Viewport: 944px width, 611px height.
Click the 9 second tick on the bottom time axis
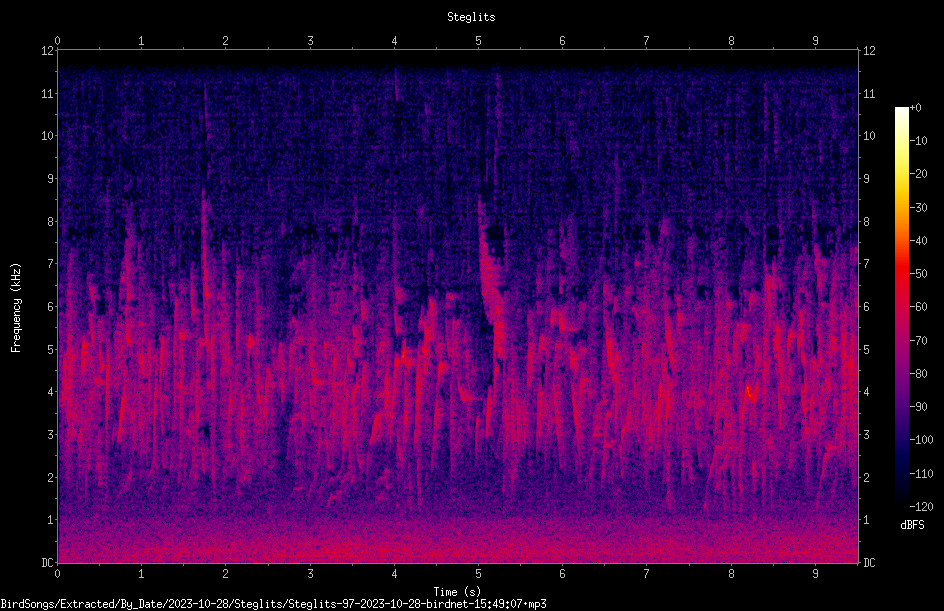[816, 574]
